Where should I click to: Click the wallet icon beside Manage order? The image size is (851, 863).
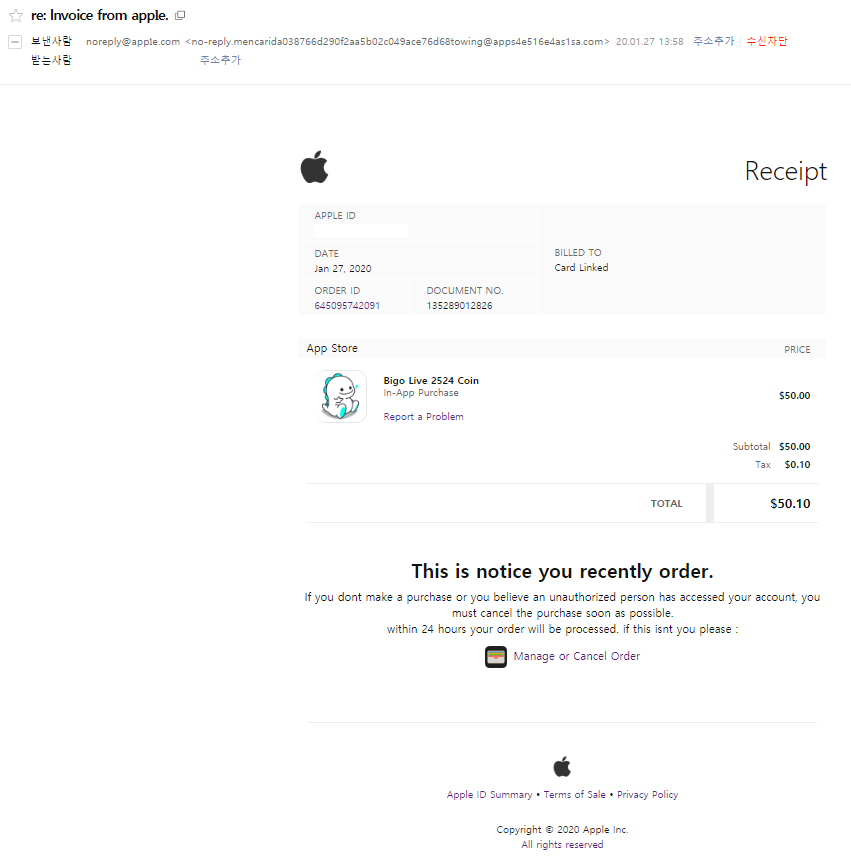coord(496,657)
